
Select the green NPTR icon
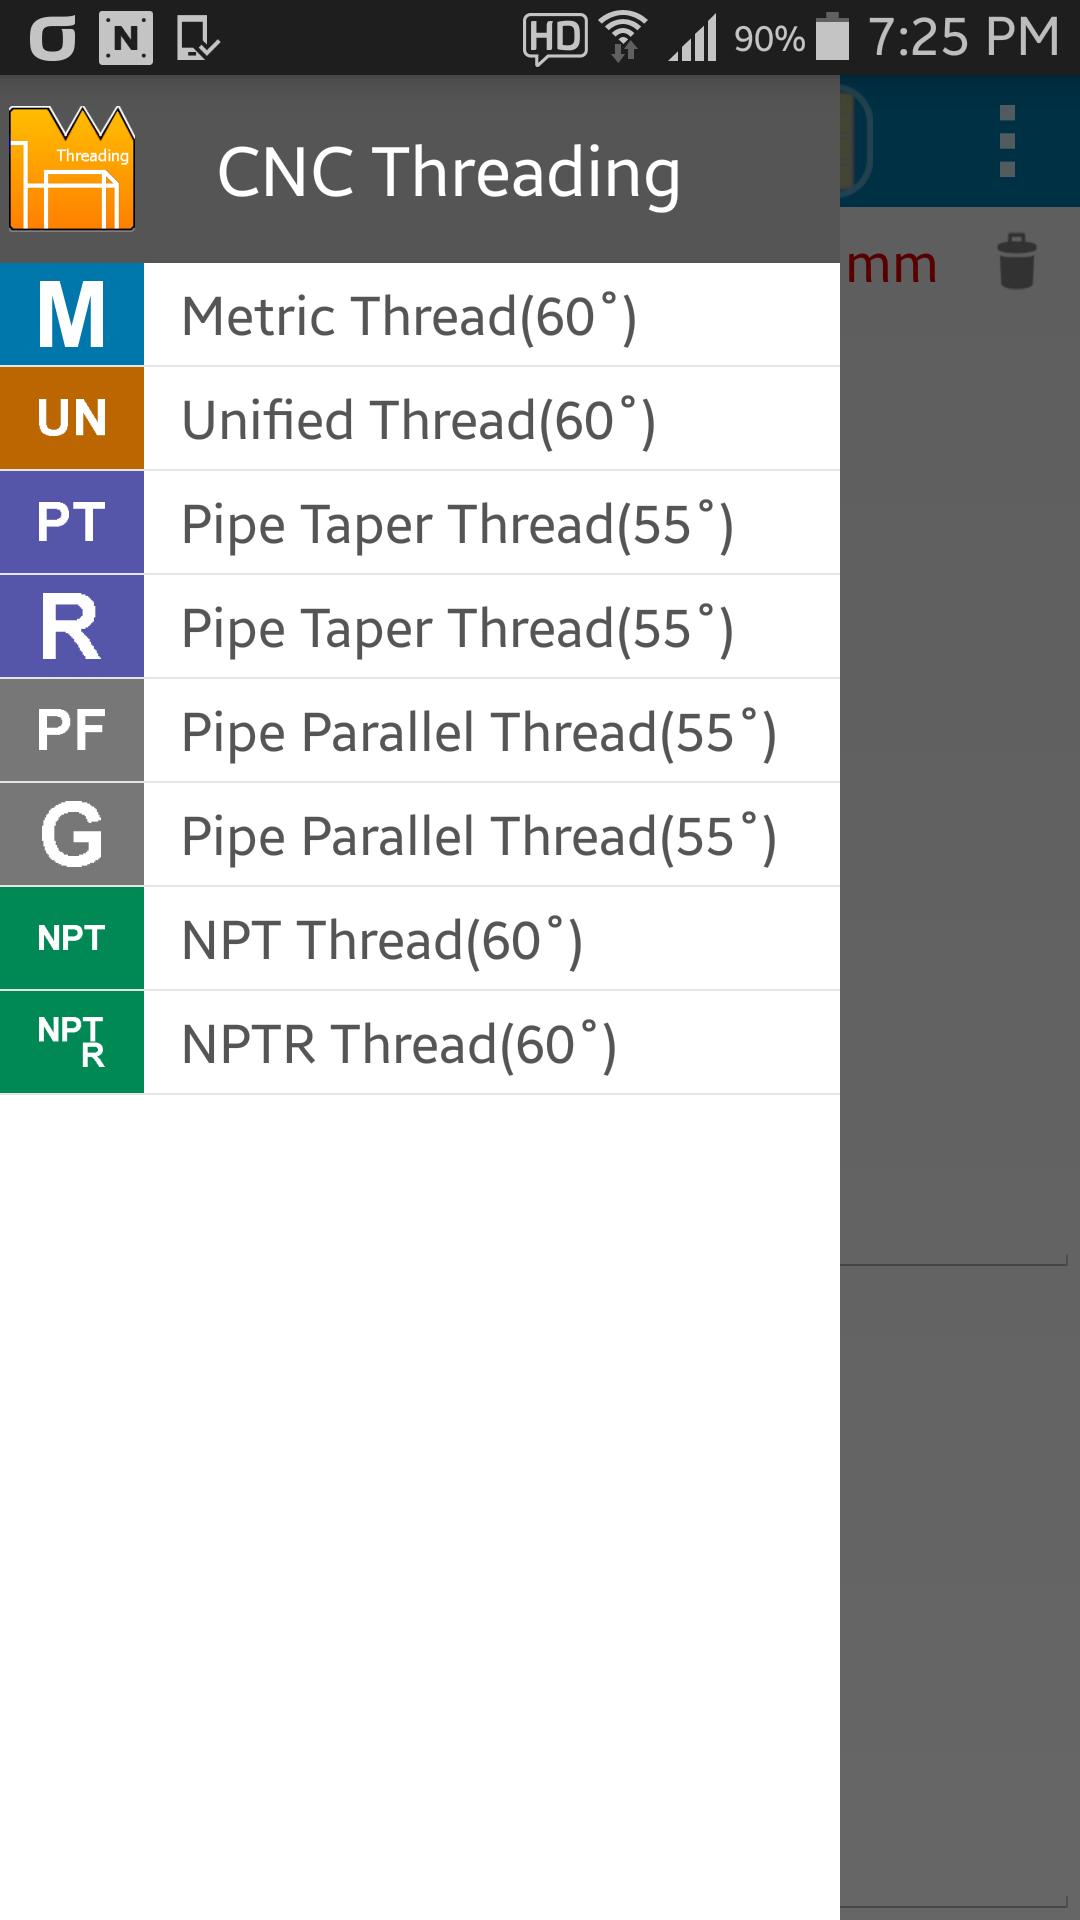tap(72, 1043)
